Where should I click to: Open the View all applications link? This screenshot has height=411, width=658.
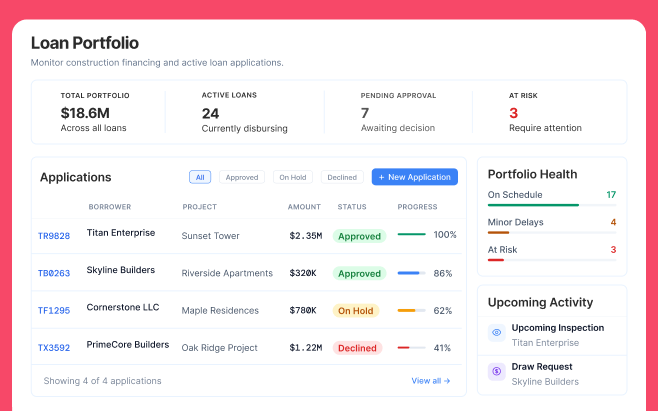pos(431,381)
